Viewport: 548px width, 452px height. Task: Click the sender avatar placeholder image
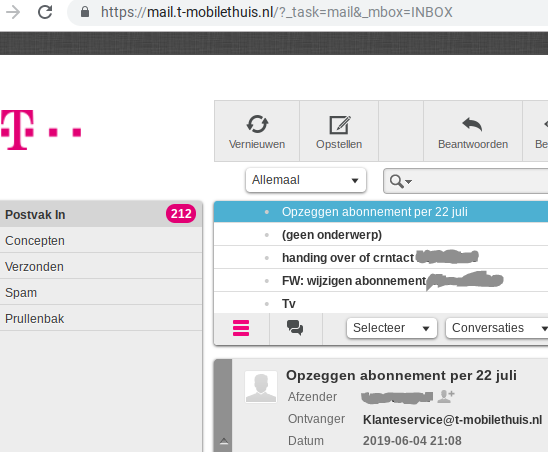[x=261, y=387]
